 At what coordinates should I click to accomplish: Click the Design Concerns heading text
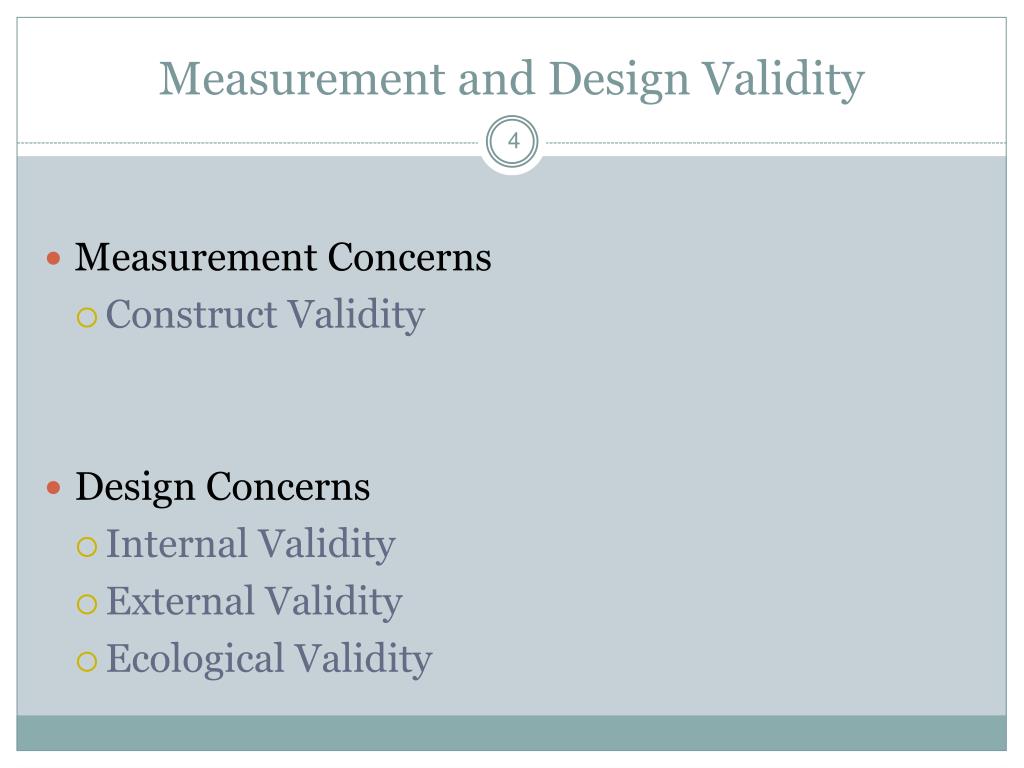tap(223, 488)
